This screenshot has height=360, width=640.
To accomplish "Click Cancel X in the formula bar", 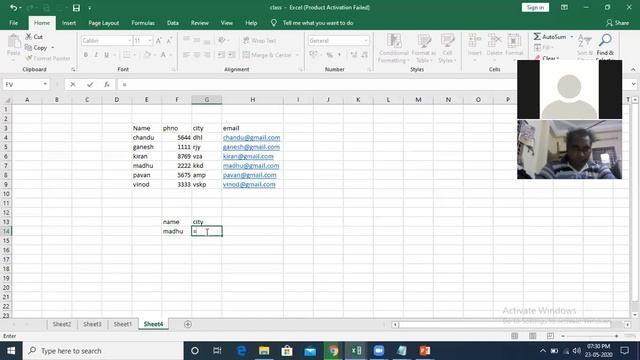I will pos(73,84).
